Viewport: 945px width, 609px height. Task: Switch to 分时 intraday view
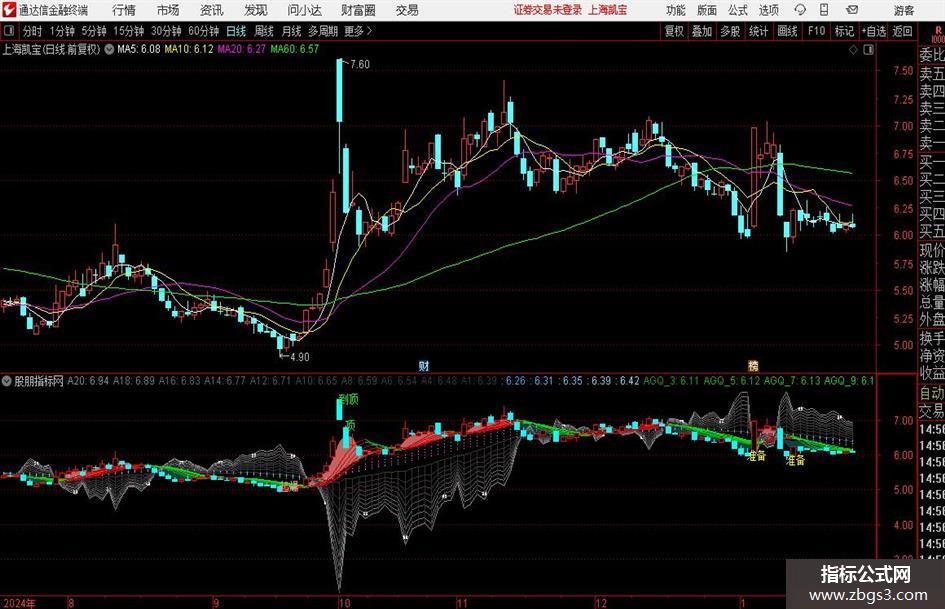tap(33, 31)
